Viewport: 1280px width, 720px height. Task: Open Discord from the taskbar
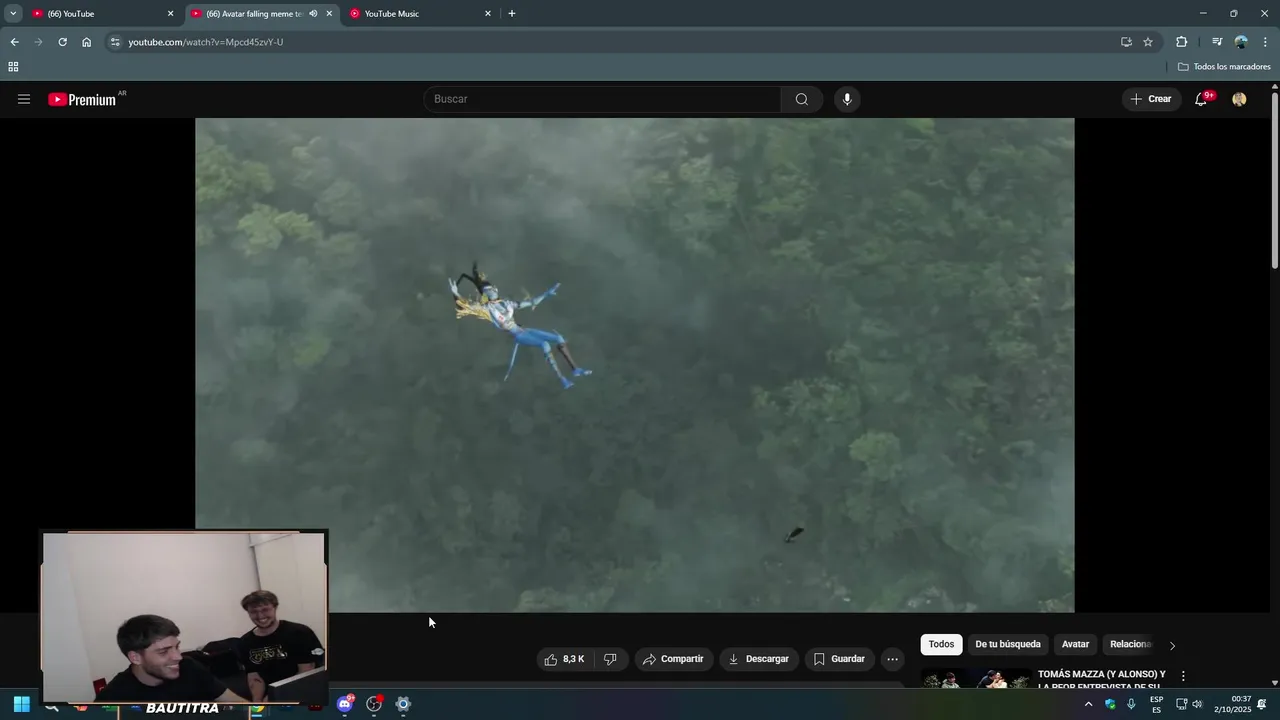(x=345, y=704)
